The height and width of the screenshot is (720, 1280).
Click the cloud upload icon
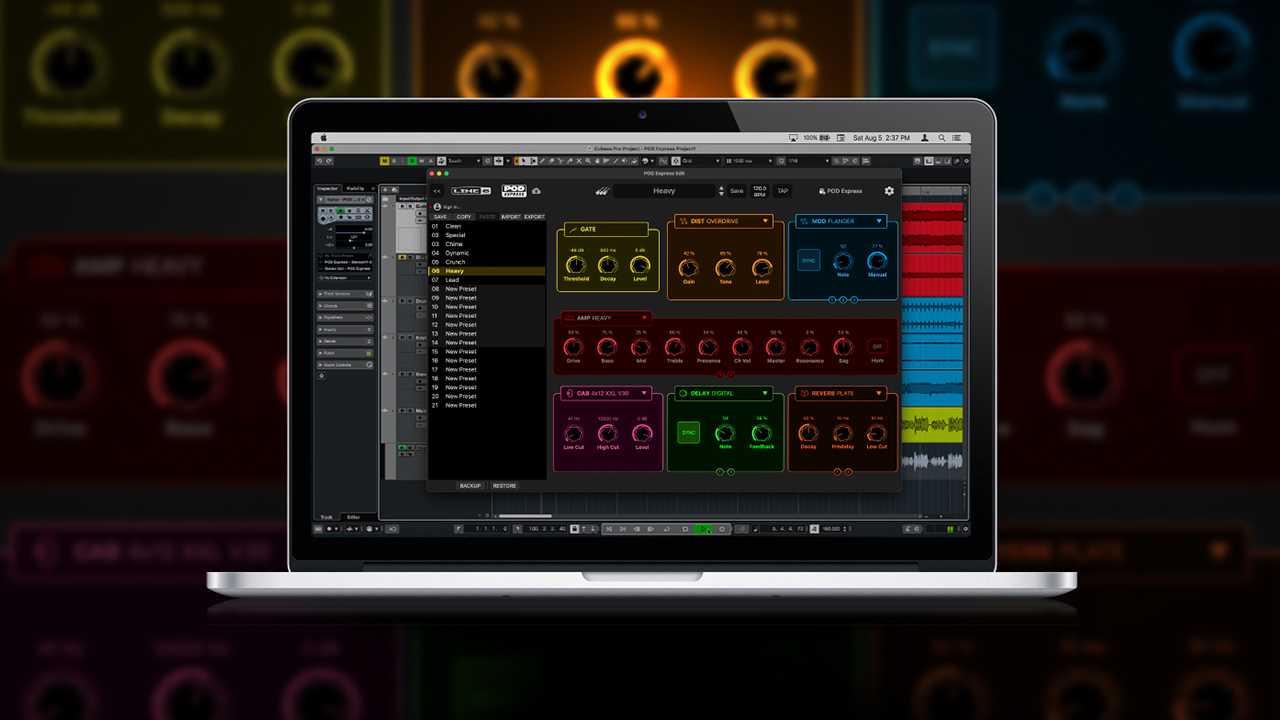536,191
